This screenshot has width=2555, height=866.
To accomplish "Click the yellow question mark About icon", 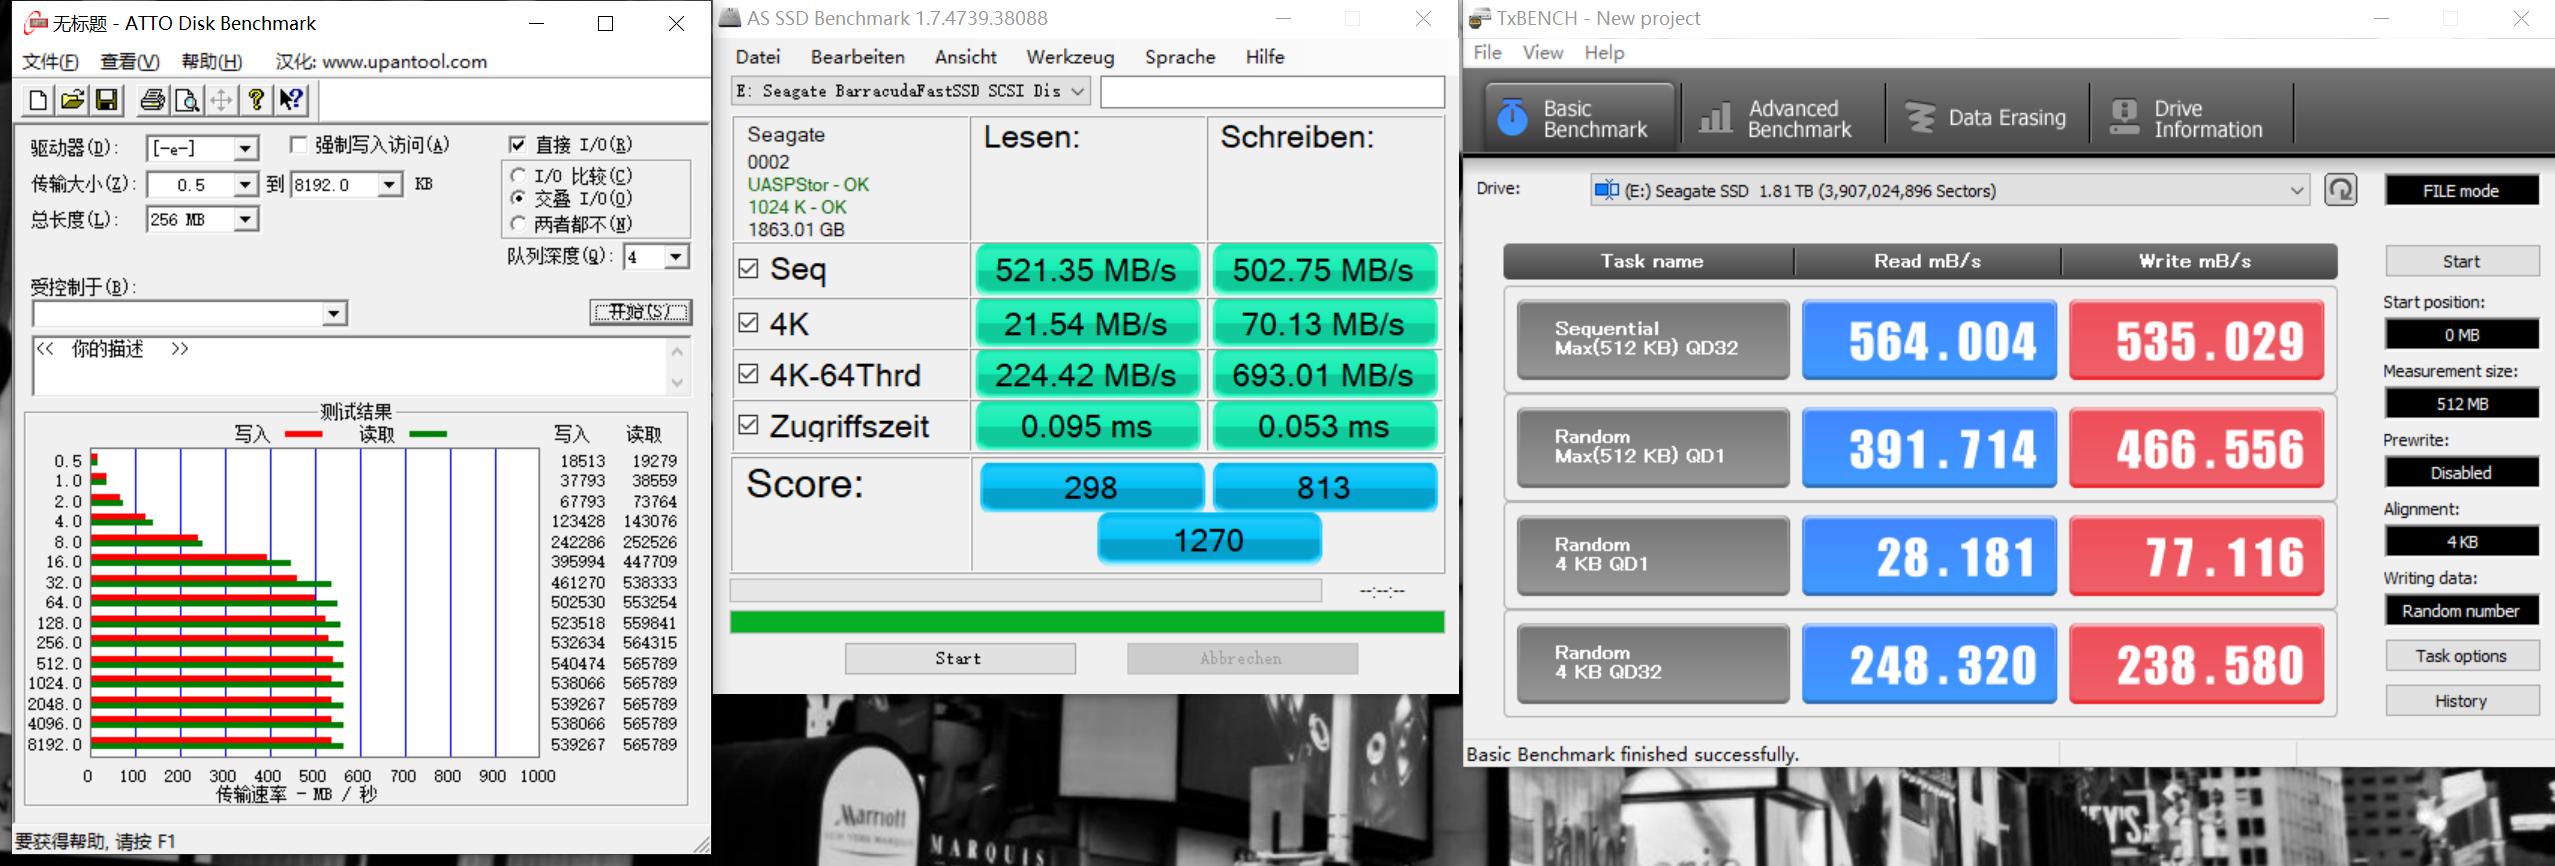I will tap(256, 100).
